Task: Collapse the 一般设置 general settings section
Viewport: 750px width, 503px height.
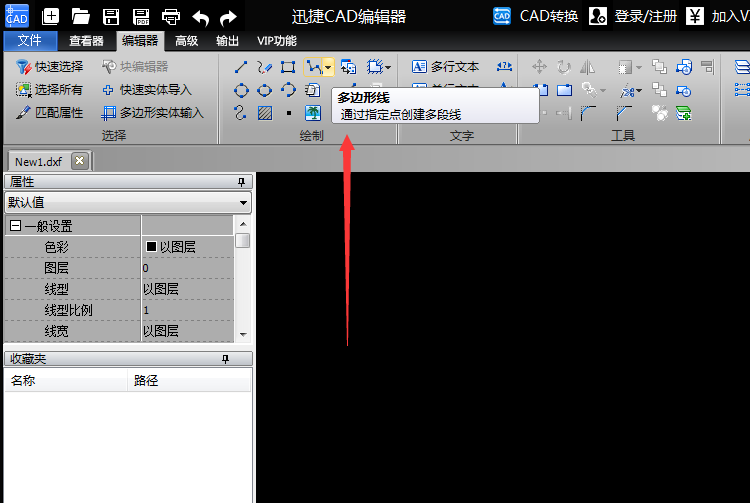Action: [x=15, y=226]
